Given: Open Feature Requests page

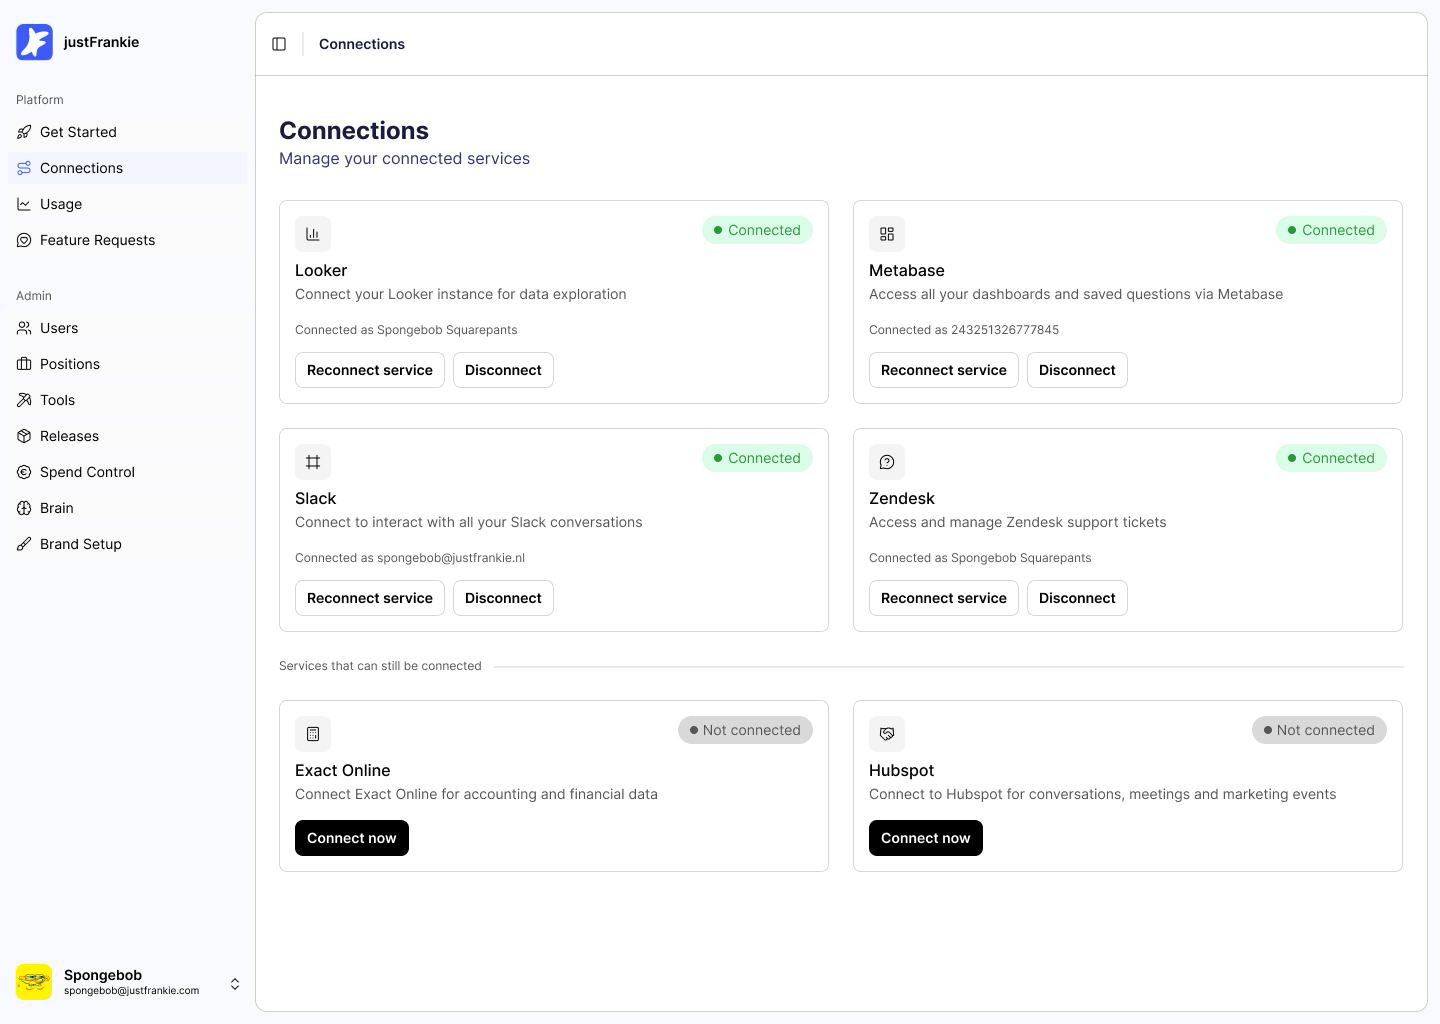Looking at the screenshot, I should [127, 240].
